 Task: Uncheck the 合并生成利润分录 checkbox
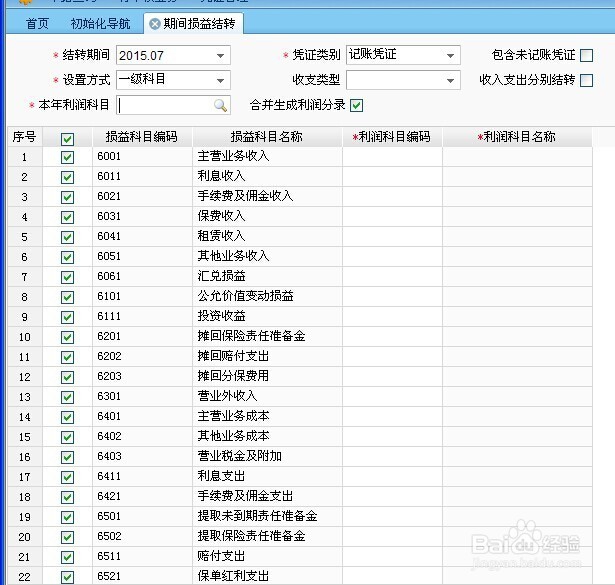pos(357,105)
